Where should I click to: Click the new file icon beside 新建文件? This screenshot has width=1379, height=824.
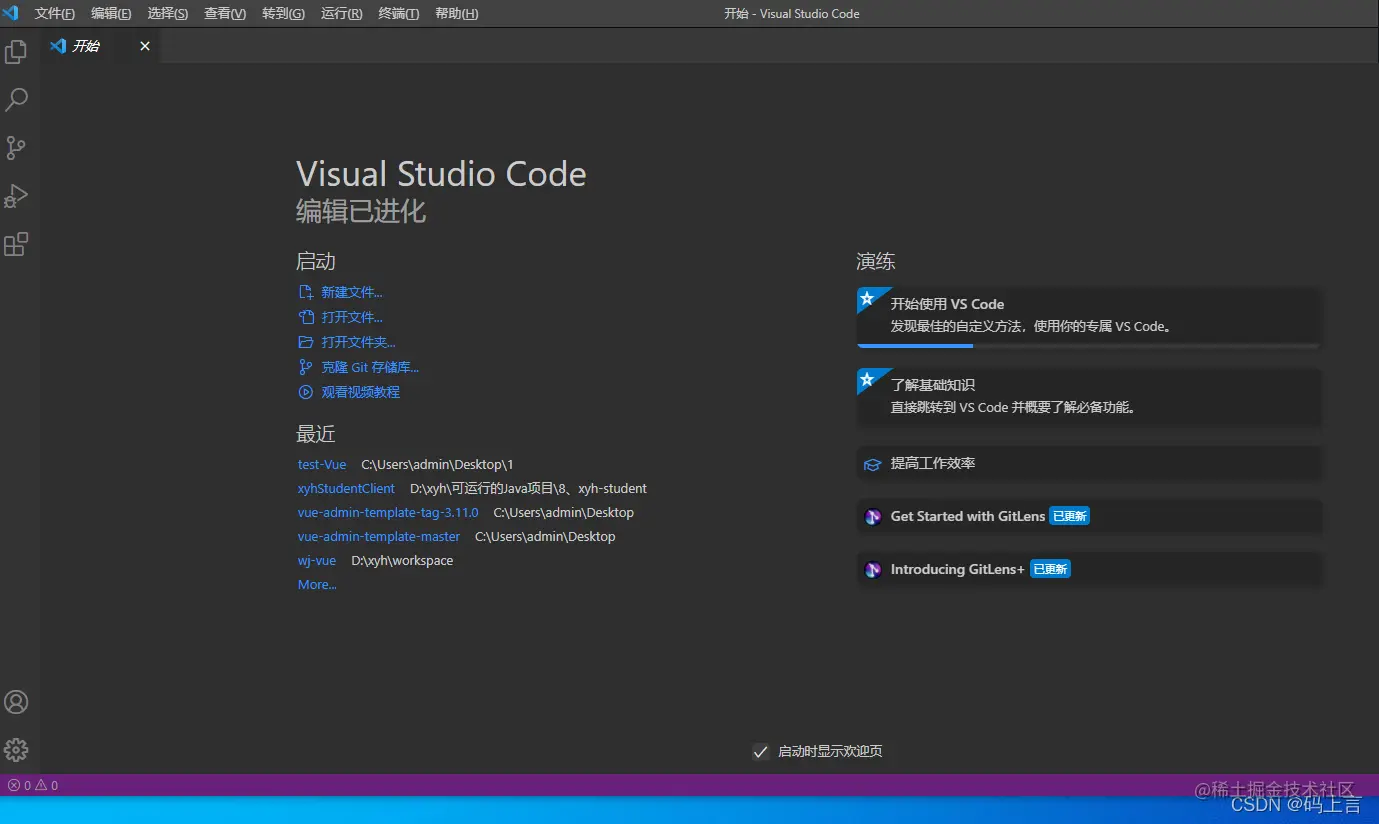click(306, 292)
